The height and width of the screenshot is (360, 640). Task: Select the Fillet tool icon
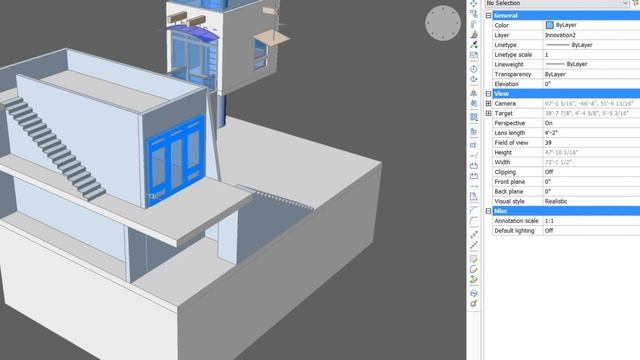473,221
